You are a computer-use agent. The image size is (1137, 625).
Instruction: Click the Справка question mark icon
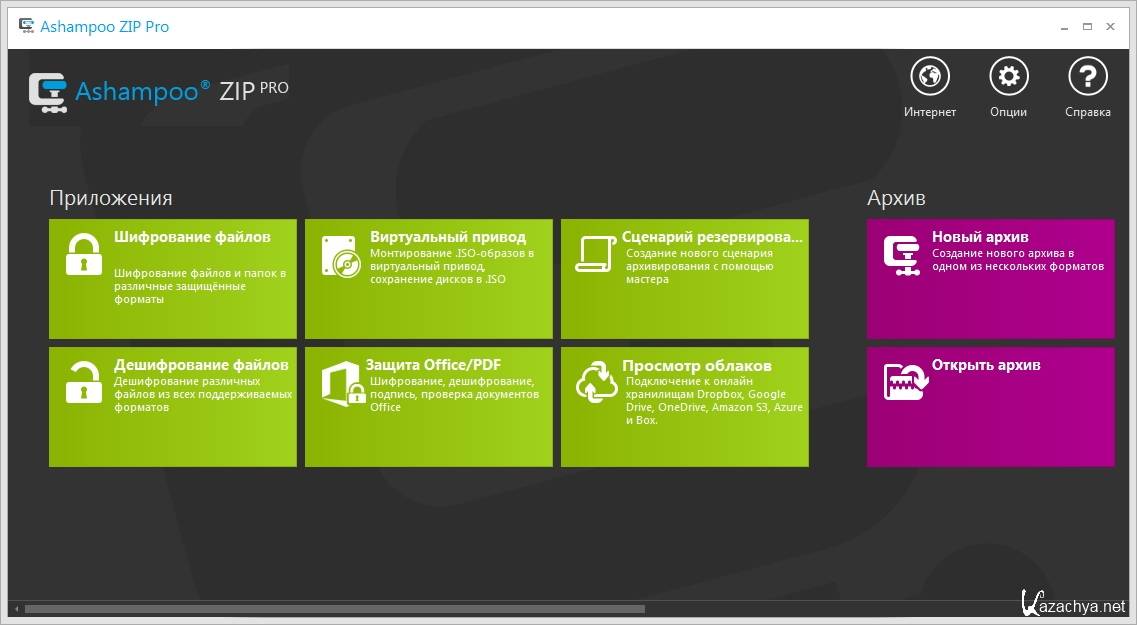click(1087, 76)
